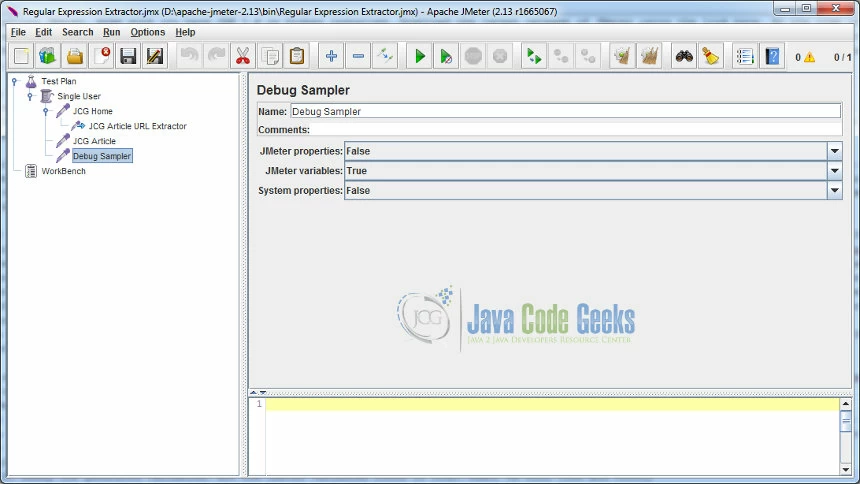Open the Edit menu
This screenshot has height=484, width=860.
(x=43, y=32)
